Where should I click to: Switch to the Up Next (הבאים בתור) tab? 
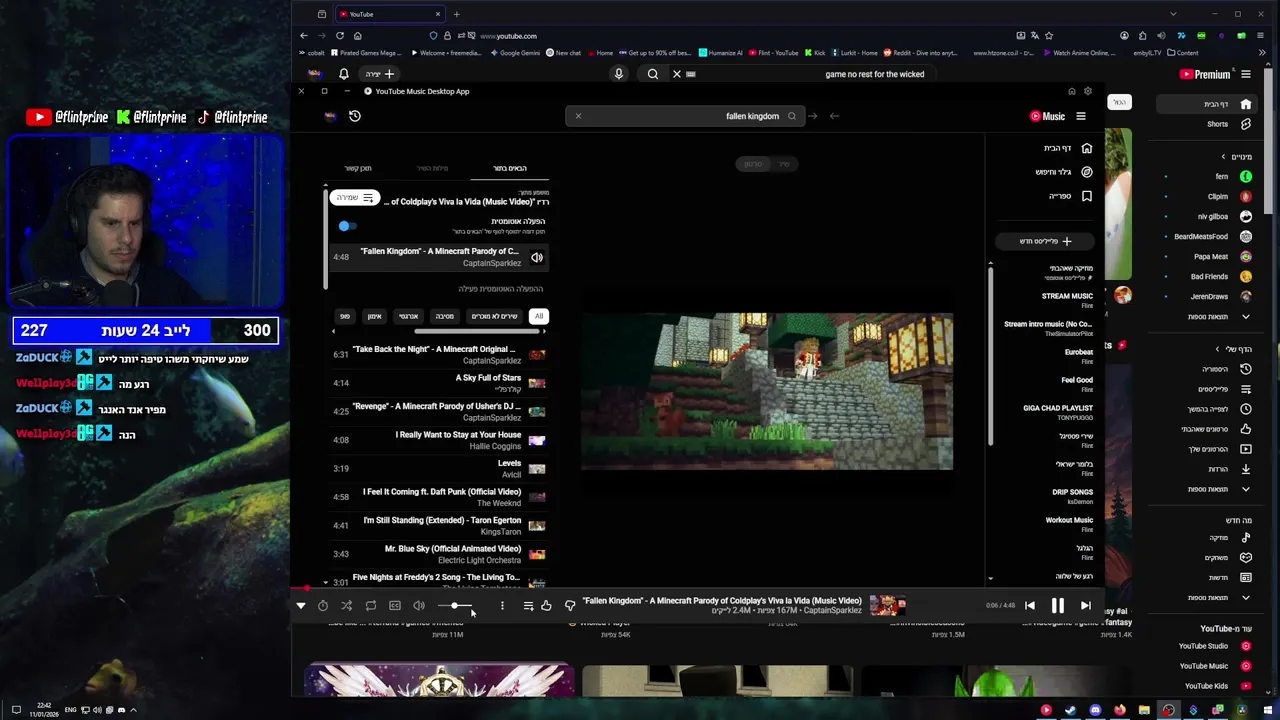[509, 168]
